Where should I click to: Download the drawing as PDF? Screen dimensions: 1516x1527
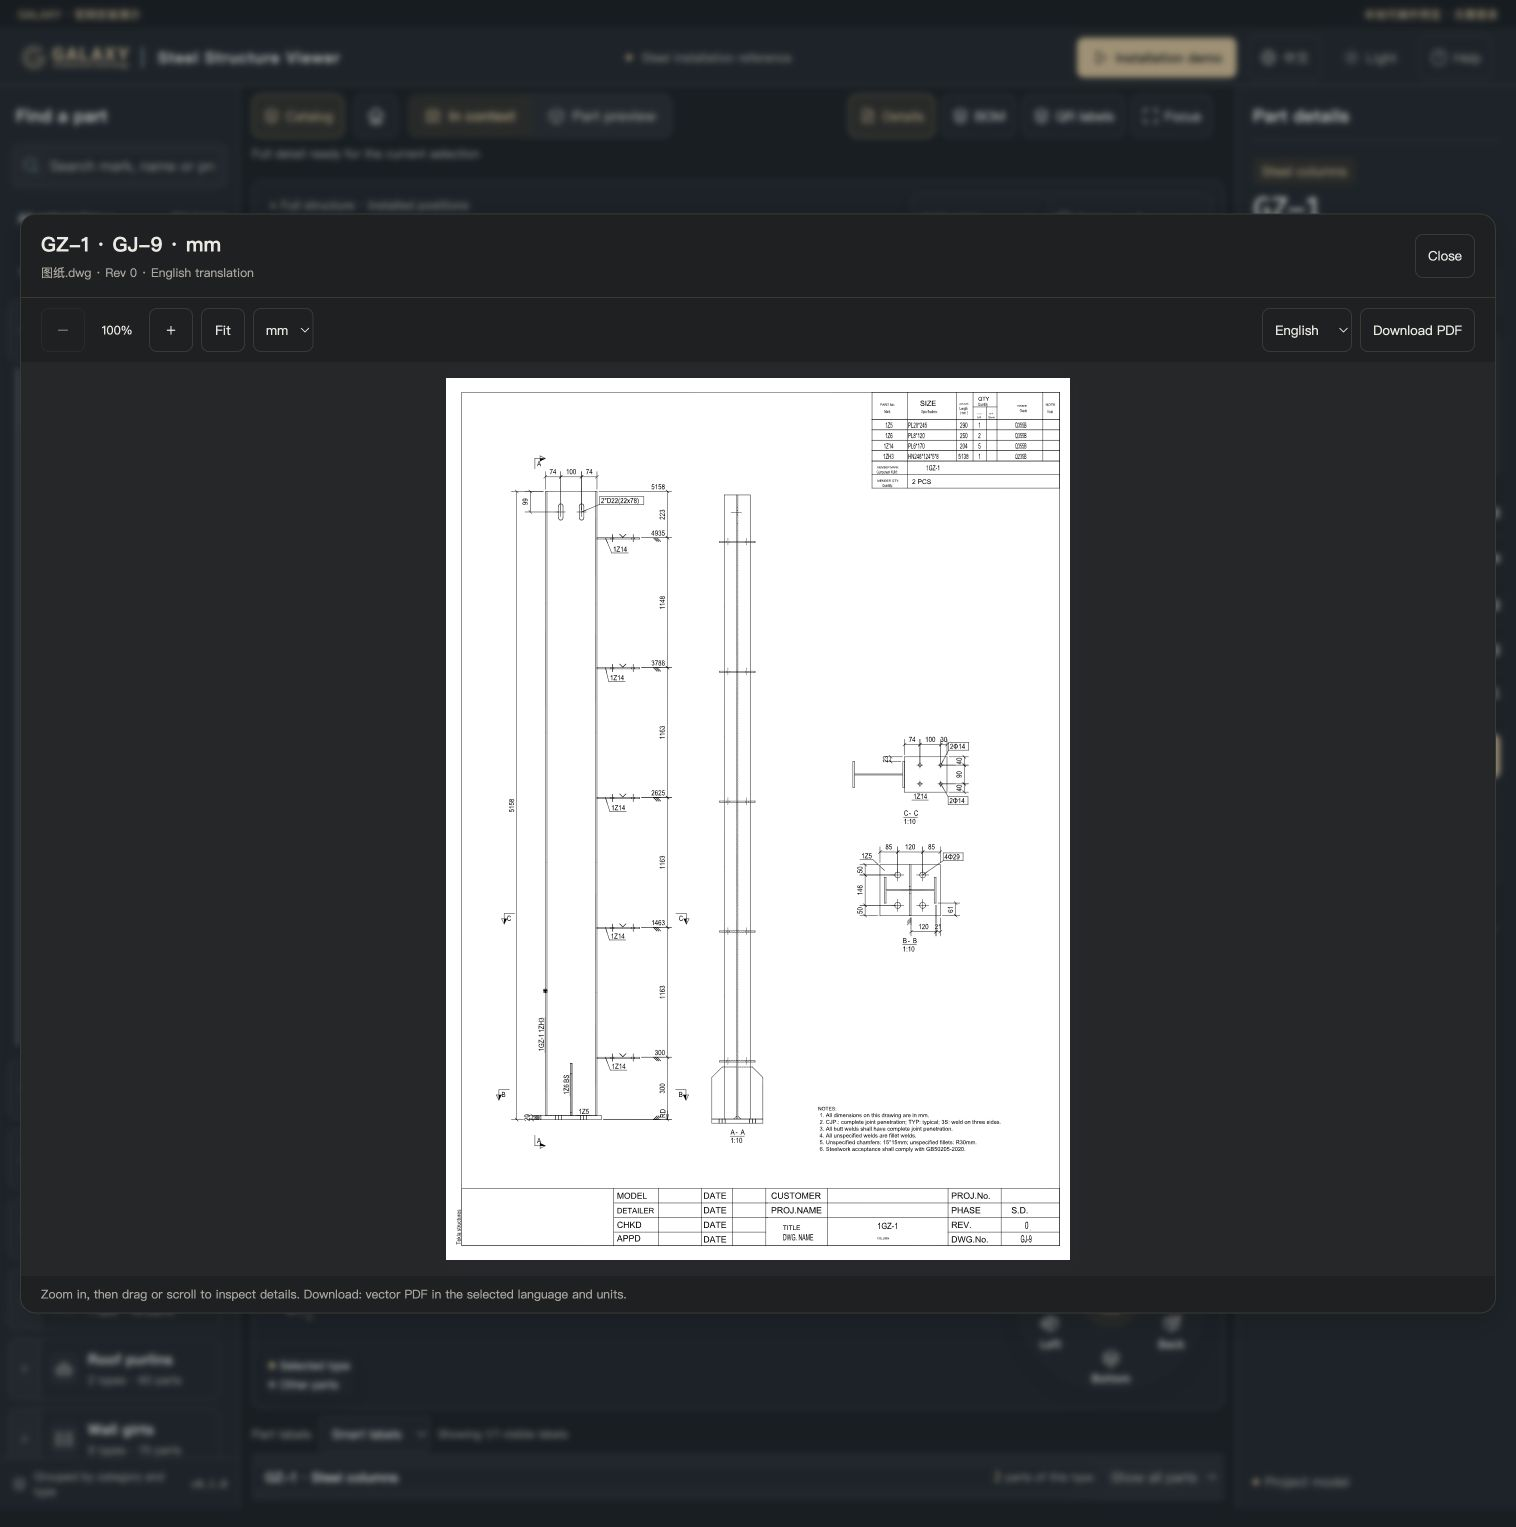1417,330
